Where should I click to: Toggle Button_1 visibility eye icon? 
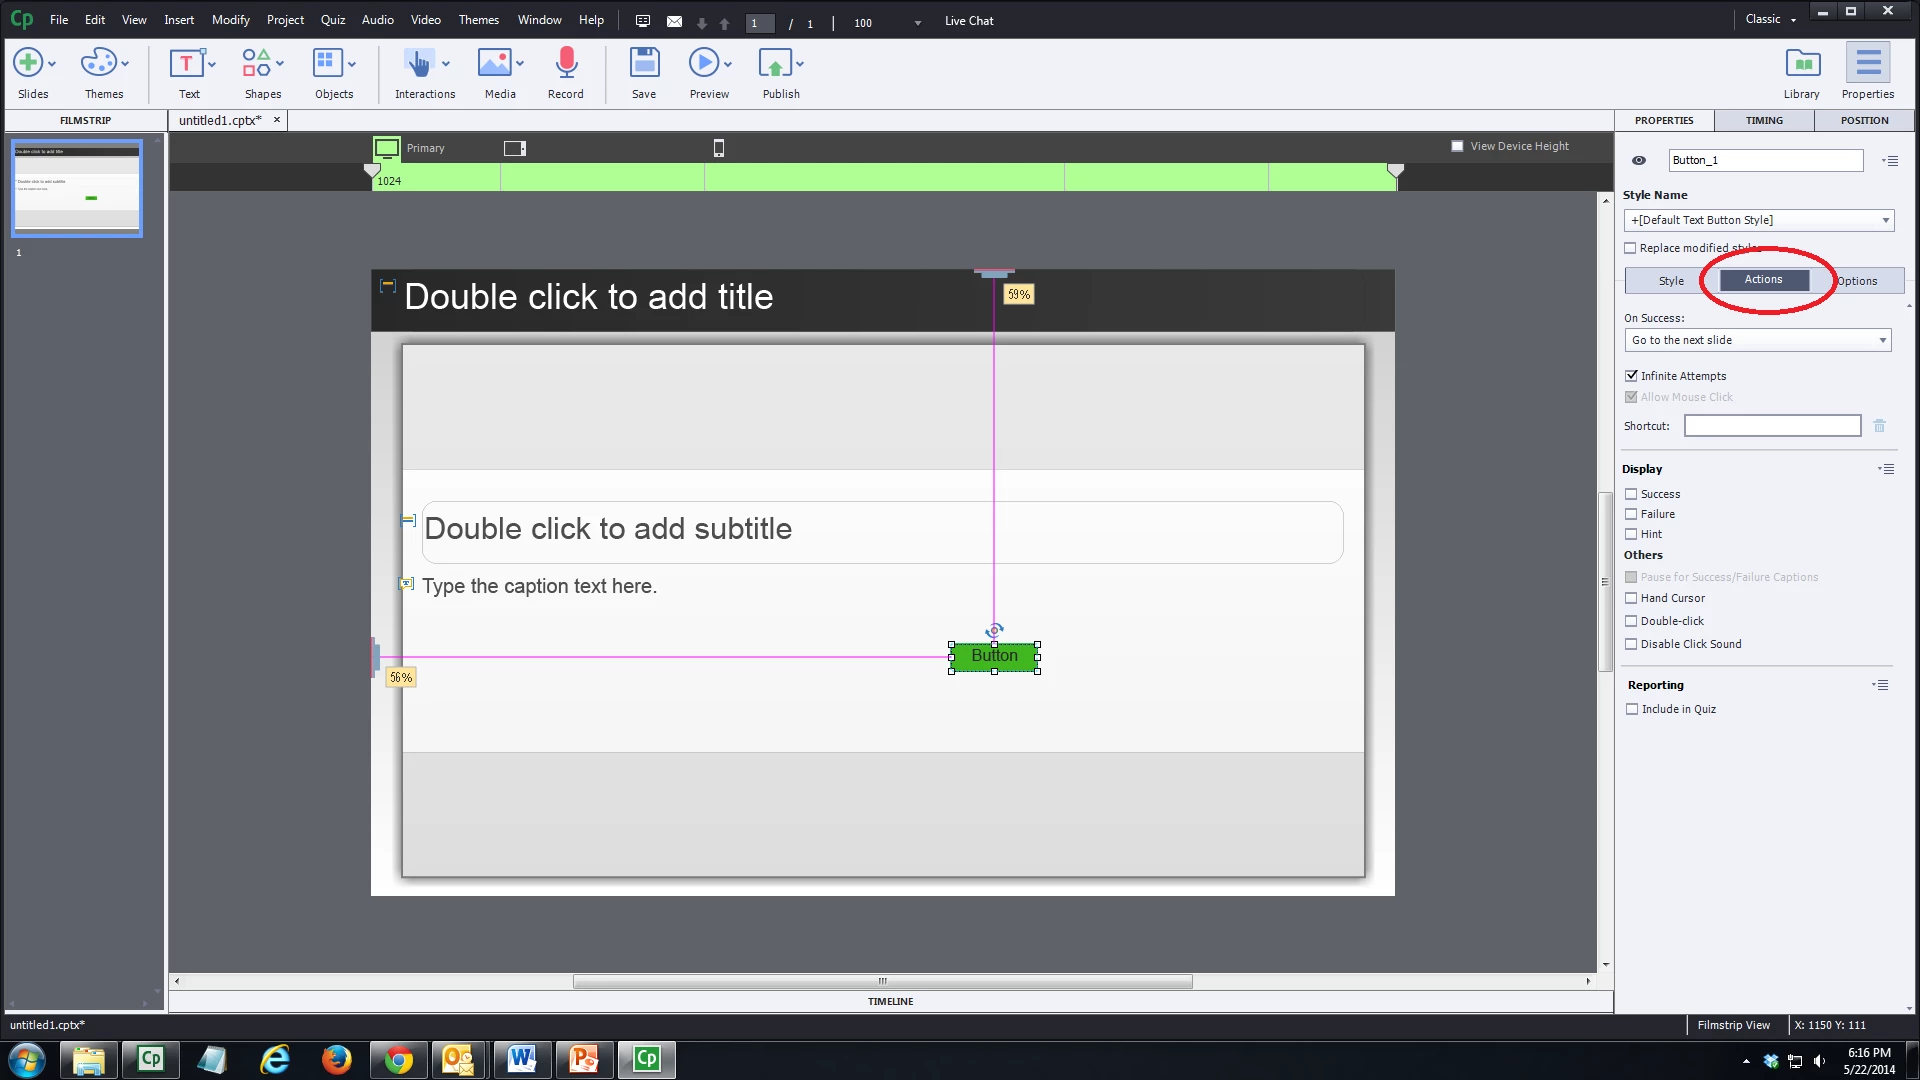(1639, 160)
